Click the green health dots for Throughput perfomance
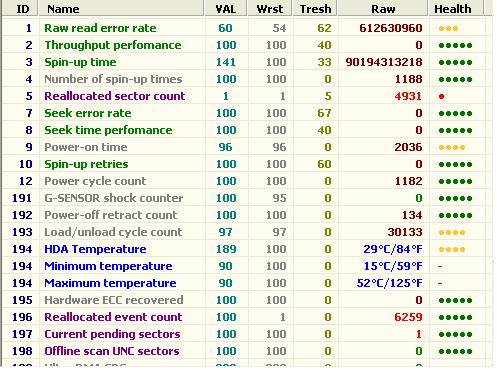The width and height of the screenshot is (497, 370). click(x=455, y=46)
